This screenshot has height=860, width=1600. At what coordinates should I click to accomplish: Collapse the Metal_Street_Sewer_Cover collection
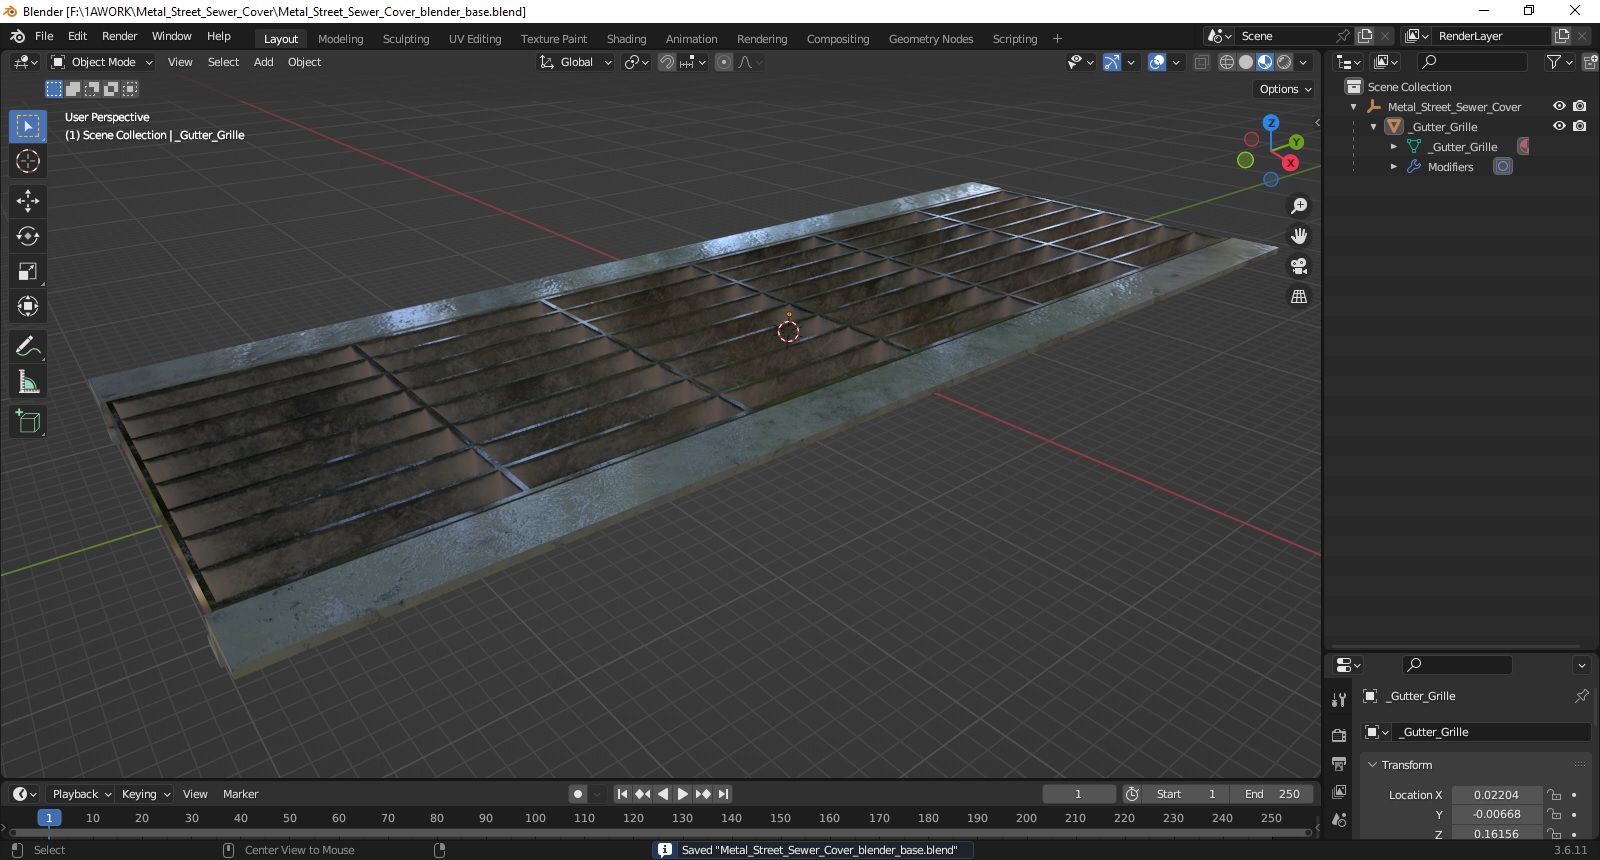point(1354,107)
